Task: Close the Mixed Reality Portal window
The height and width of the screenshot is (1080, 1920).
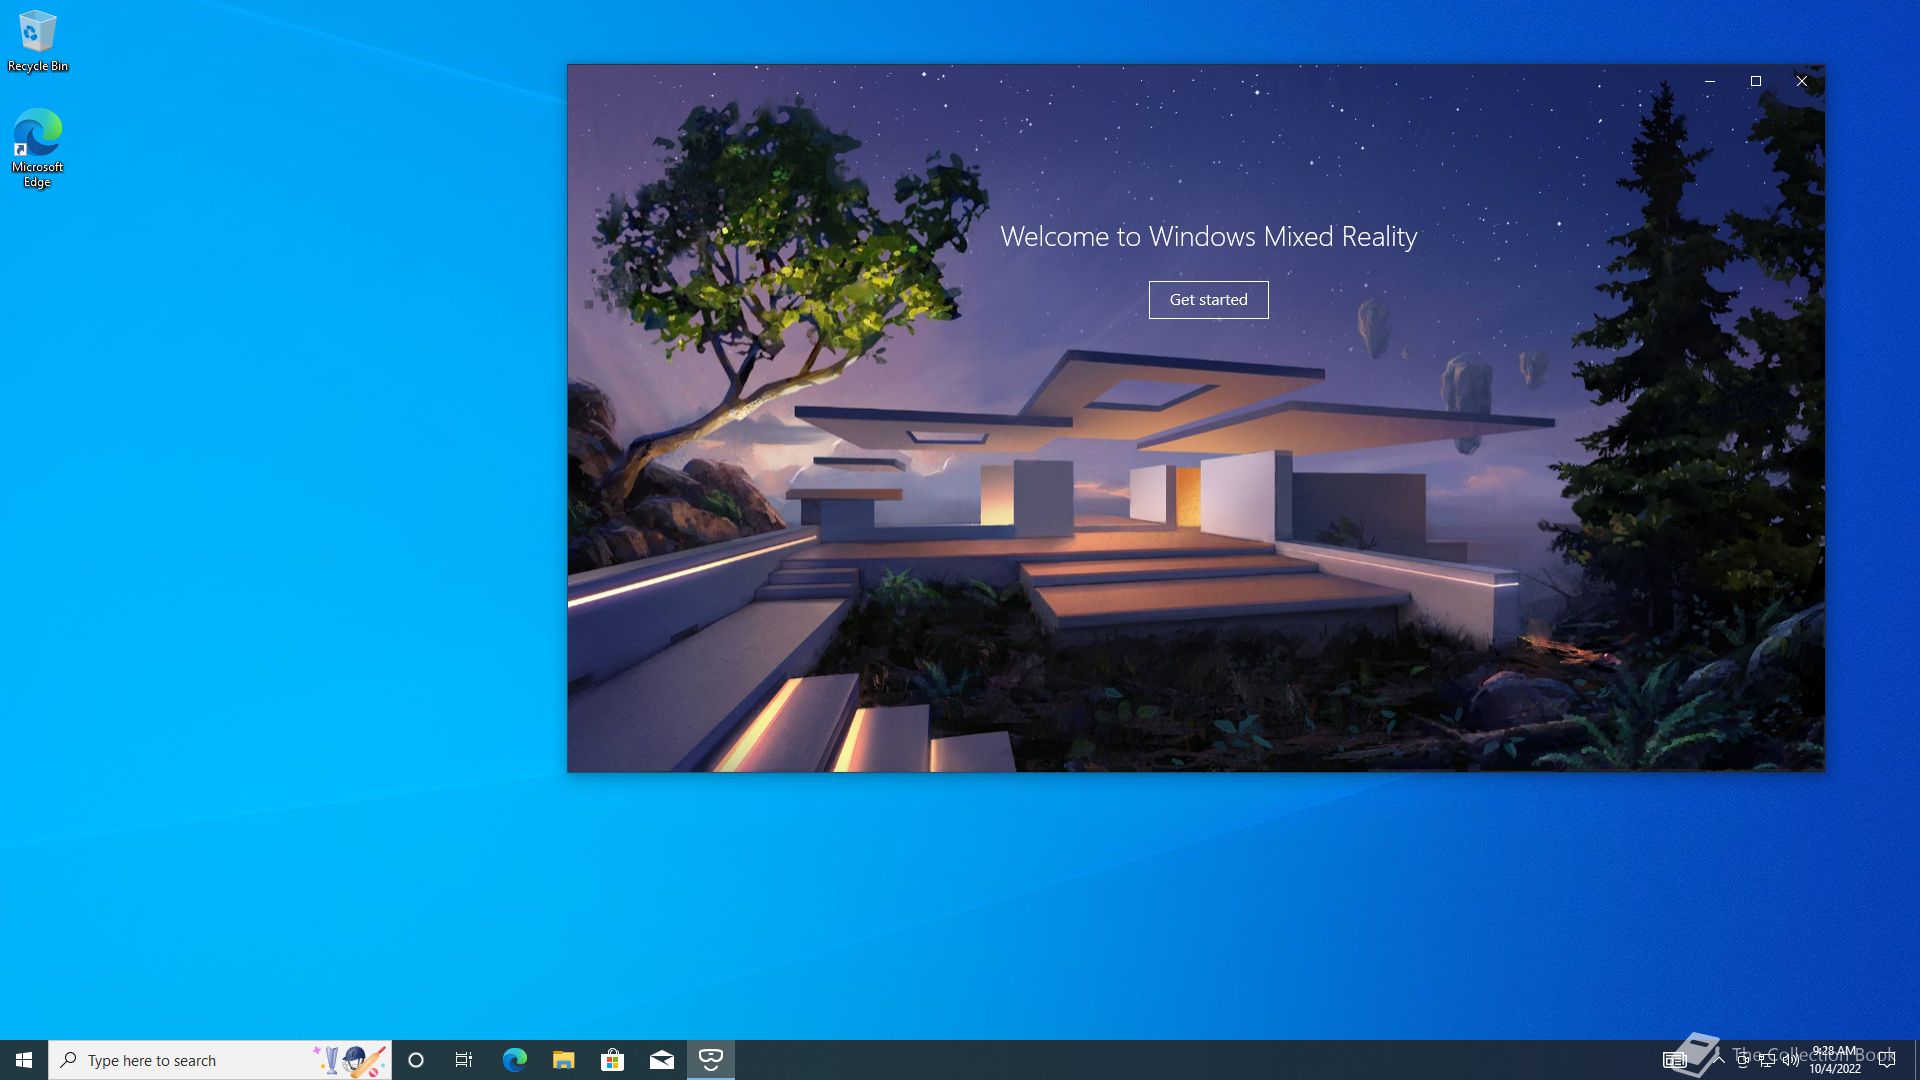Action: [1802, 81]
